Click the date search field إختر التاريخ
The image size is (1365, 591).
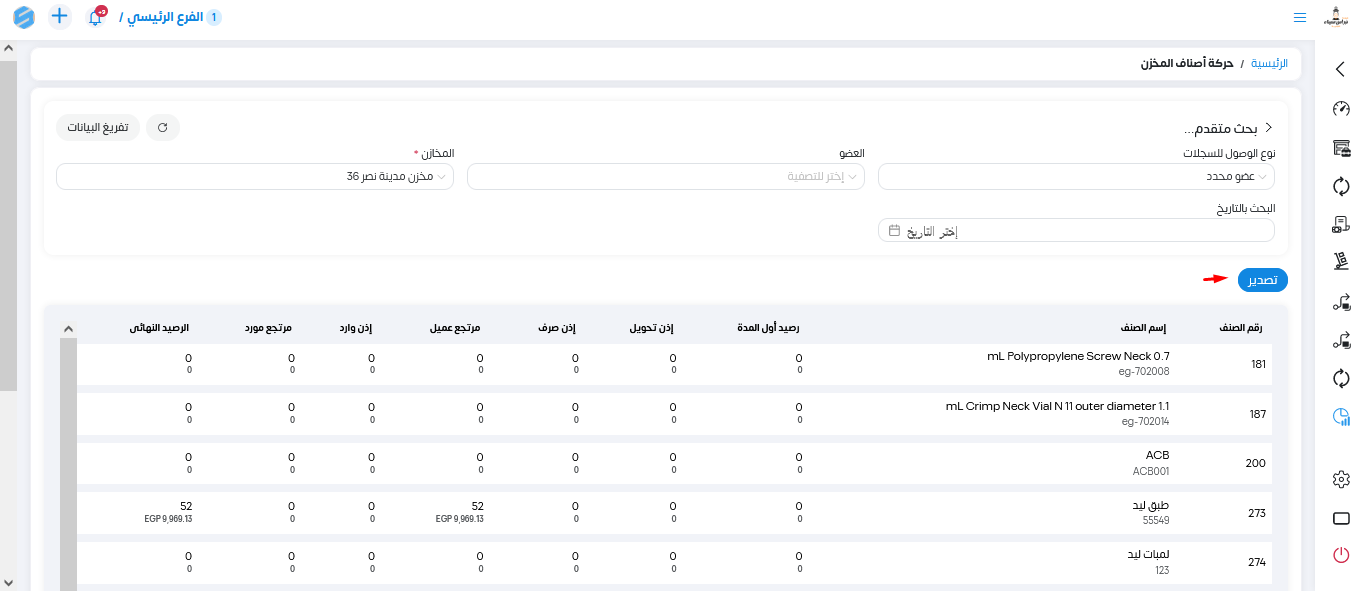(x=1076, y=231)
